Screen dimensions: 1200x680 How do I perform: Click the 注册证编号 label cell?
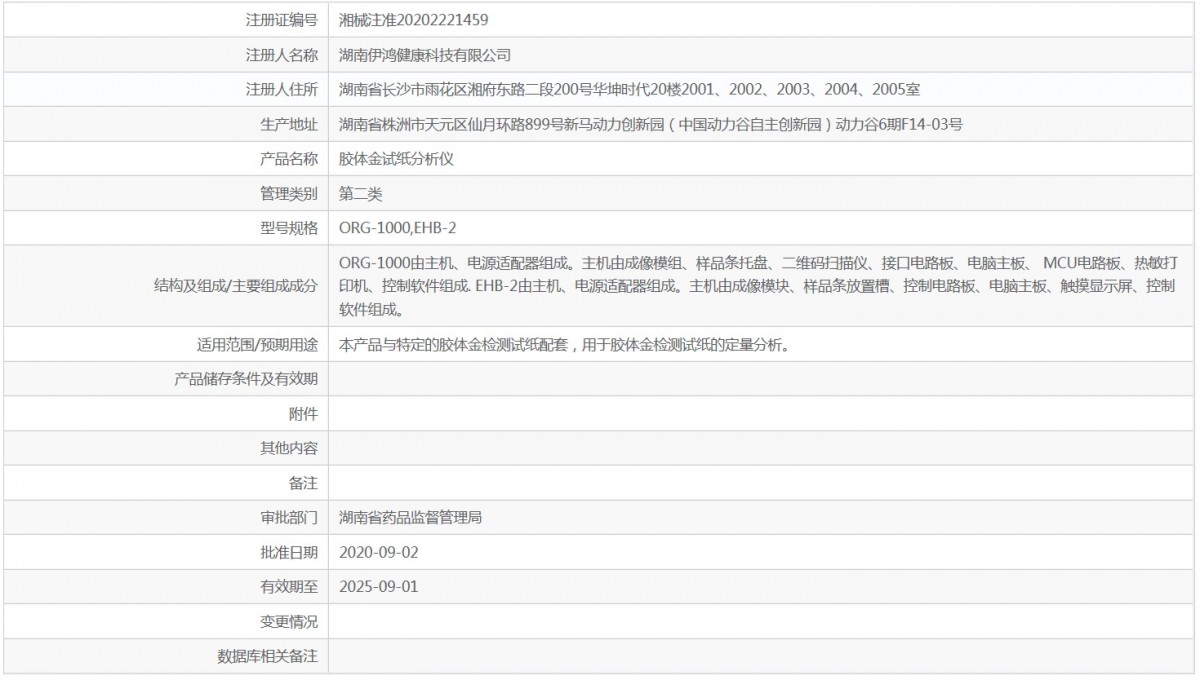tap(164, 19)
